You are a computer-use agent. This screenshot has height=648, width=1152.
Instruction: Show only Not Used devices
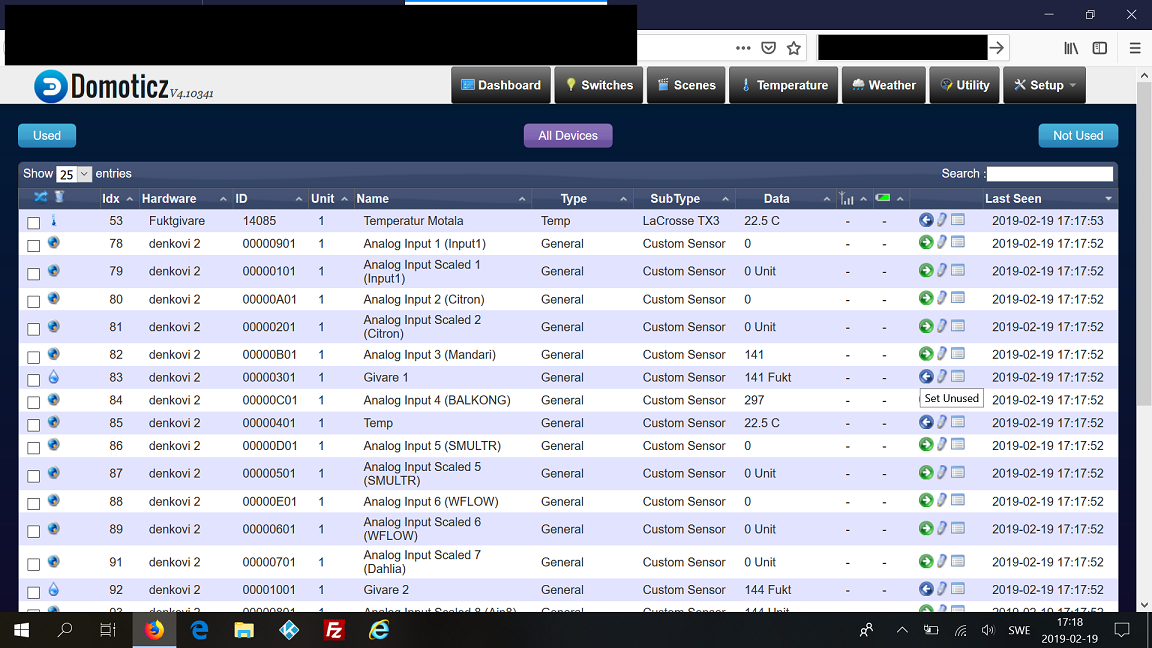(x=1078, y=135)
